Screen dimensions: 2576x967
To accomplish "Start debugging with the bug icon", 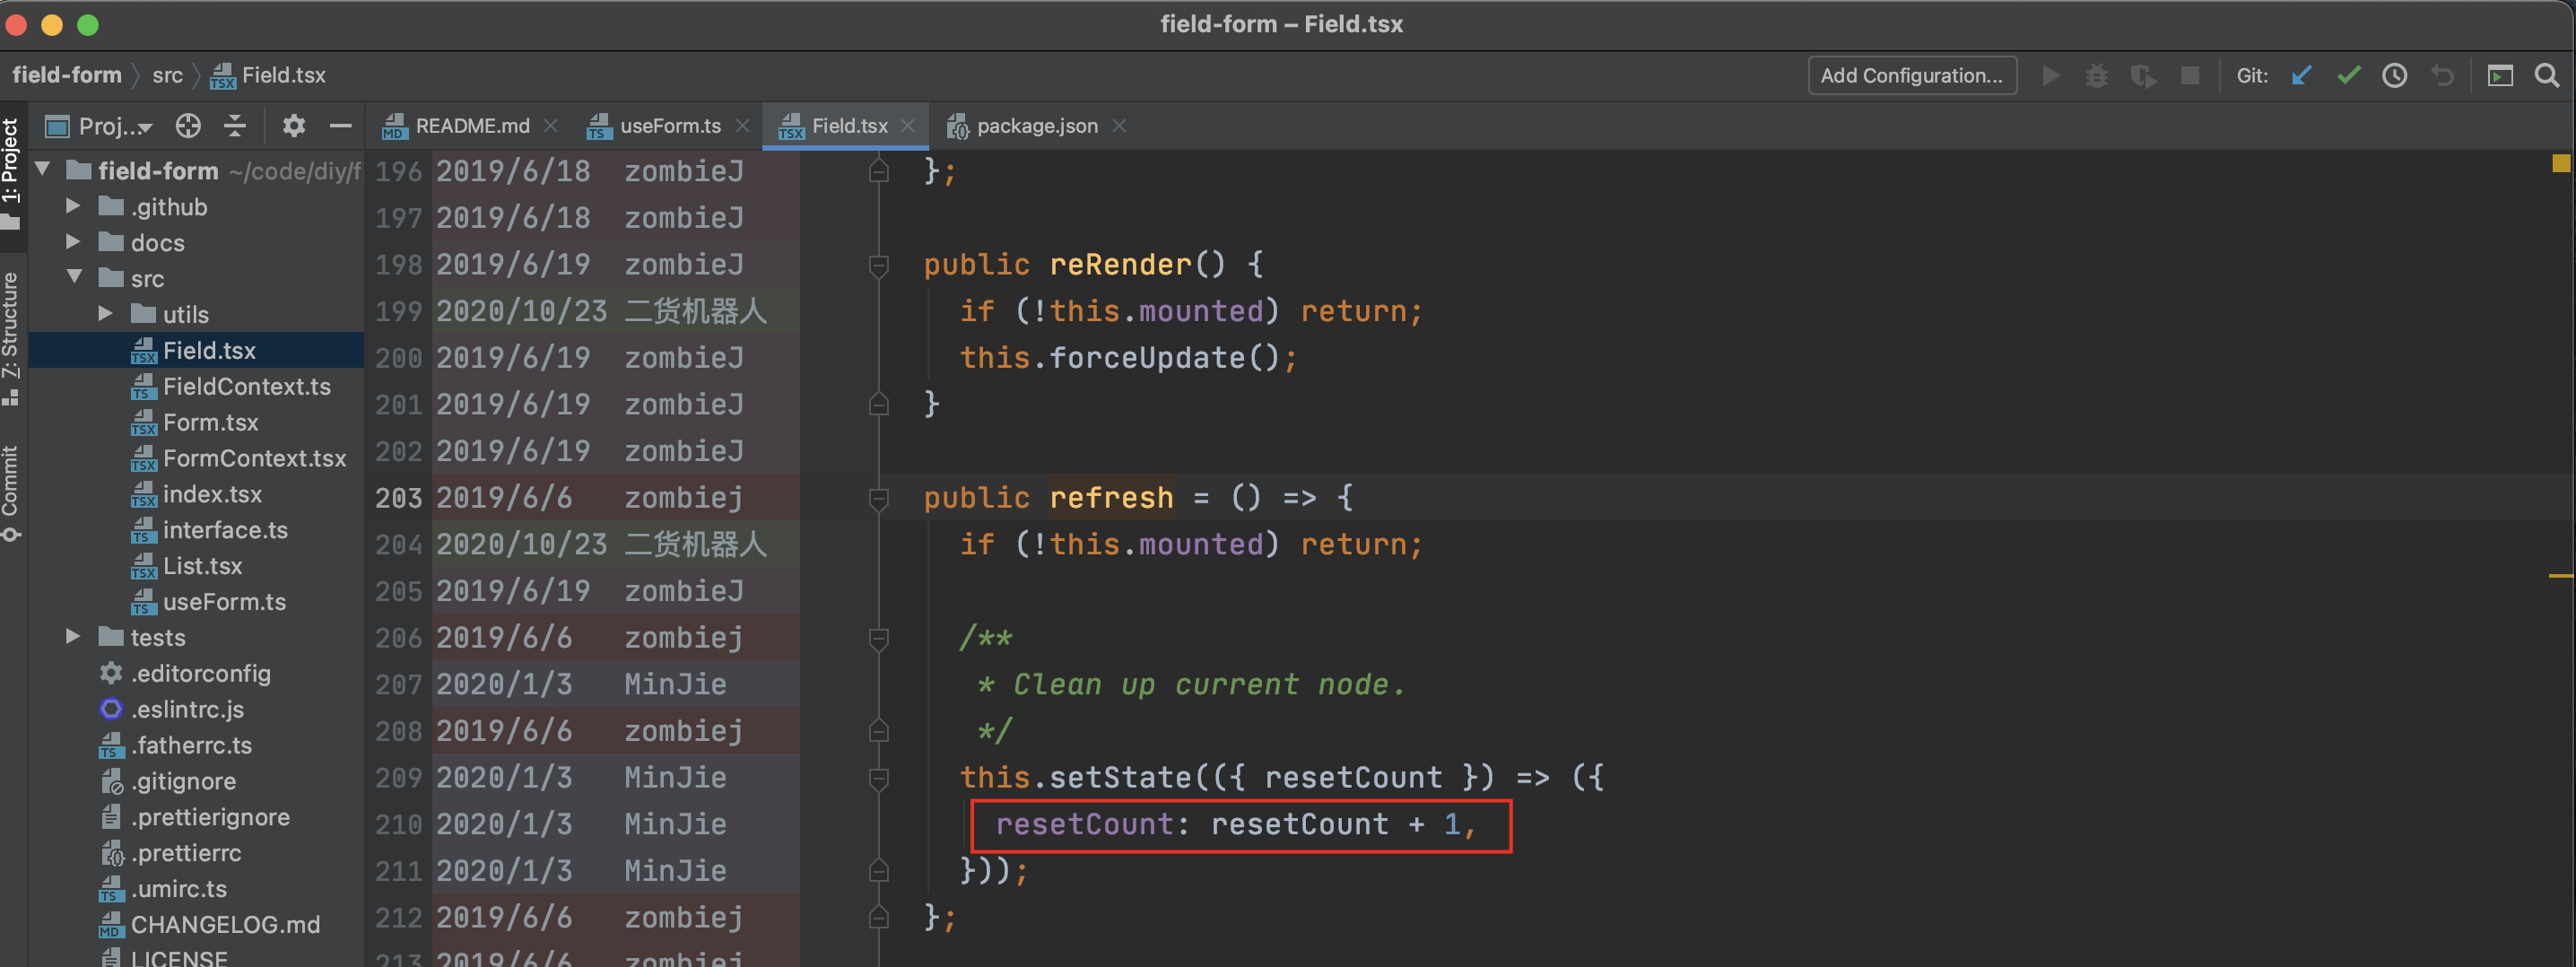I will 2097,75.
